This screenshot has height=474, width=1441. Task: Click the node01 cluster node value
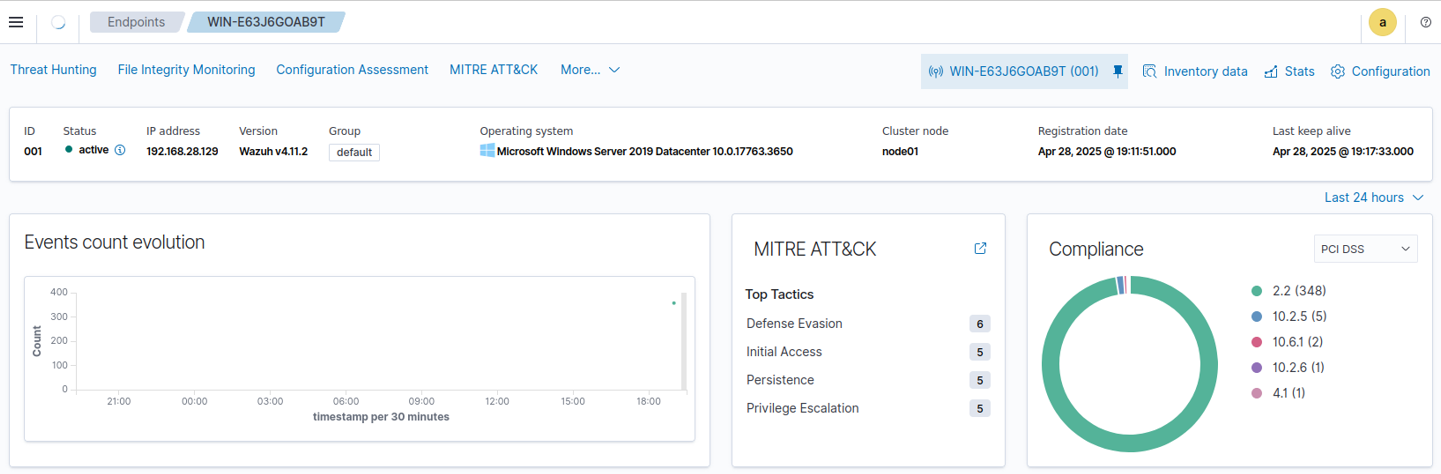(x=900, y=151)
